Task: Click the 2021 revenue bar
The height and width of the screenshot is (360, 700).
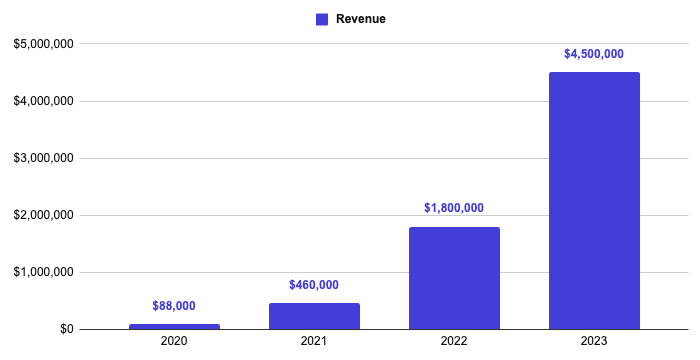Action: click(x=314, y=316)
